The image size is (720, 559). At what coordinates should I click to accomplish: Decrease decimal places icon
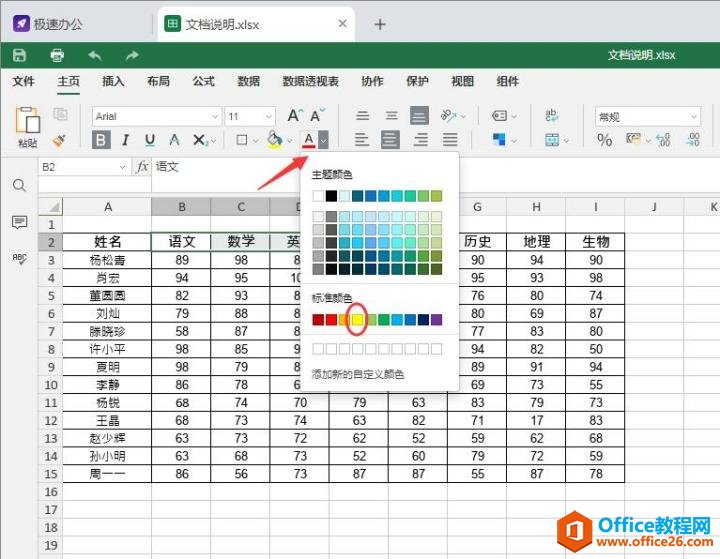[692, 140]
